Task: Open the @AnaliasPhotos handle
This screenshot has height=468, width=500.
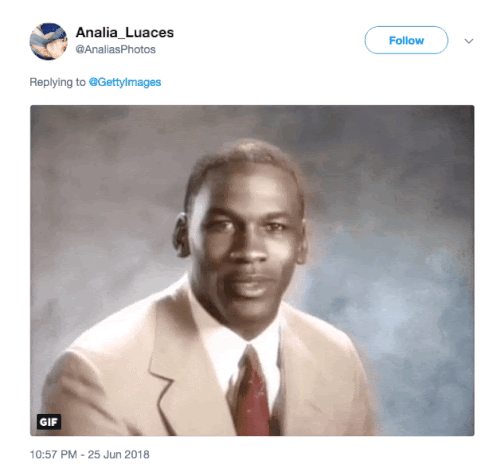Action: tap(115, 50)
